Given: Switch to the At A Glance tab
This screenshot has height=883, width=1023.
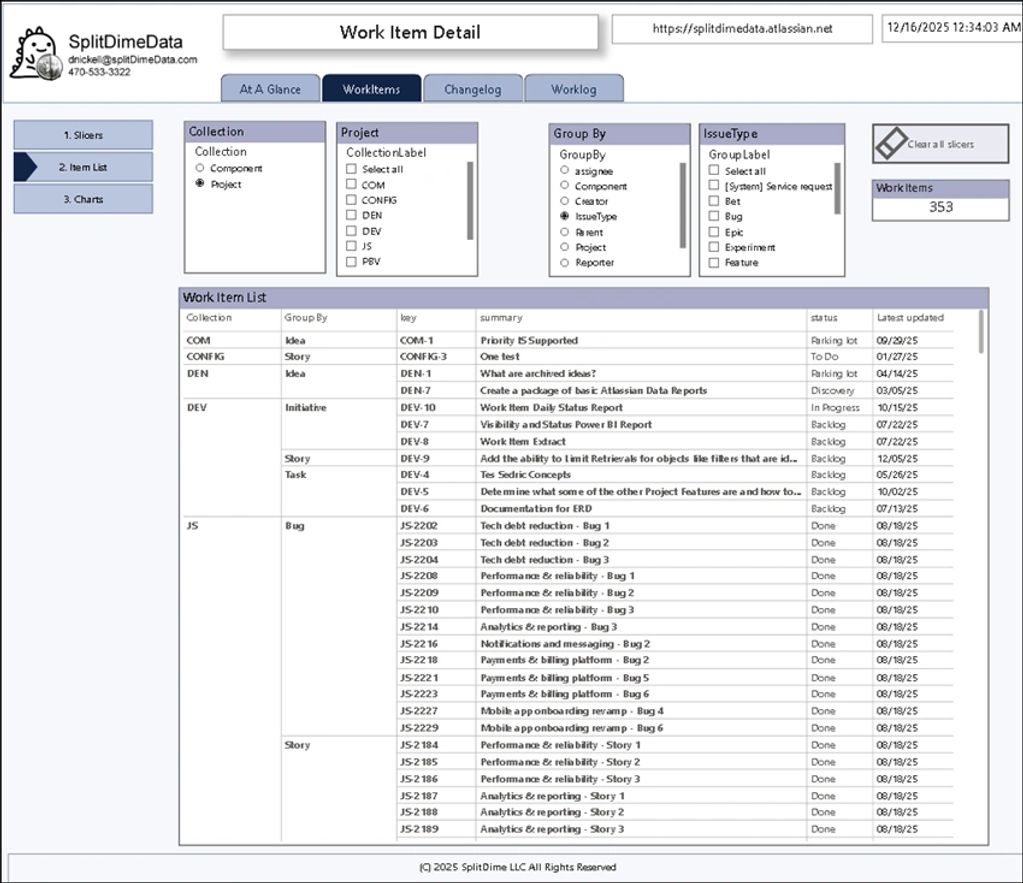Looking at the screenshot, I should pos(270,89).
